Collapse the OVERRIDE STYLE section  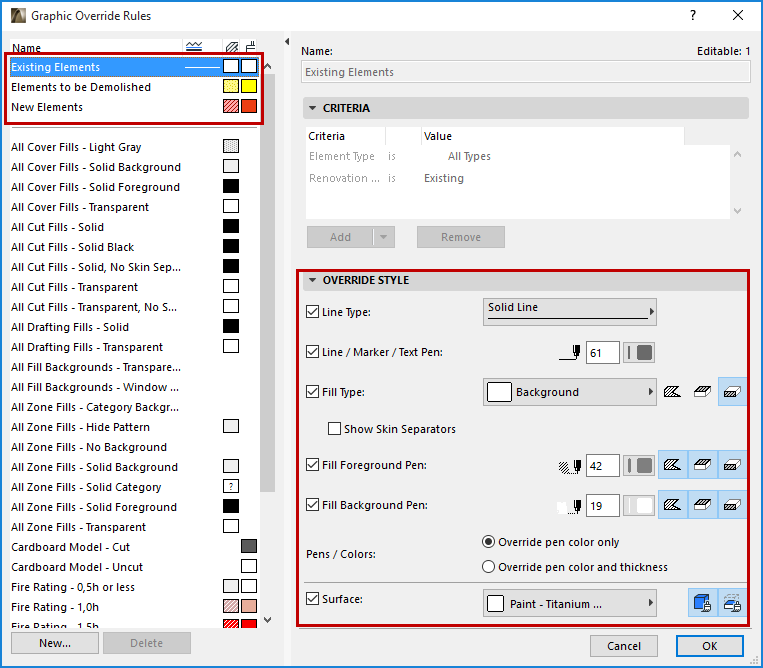(312, 280)
